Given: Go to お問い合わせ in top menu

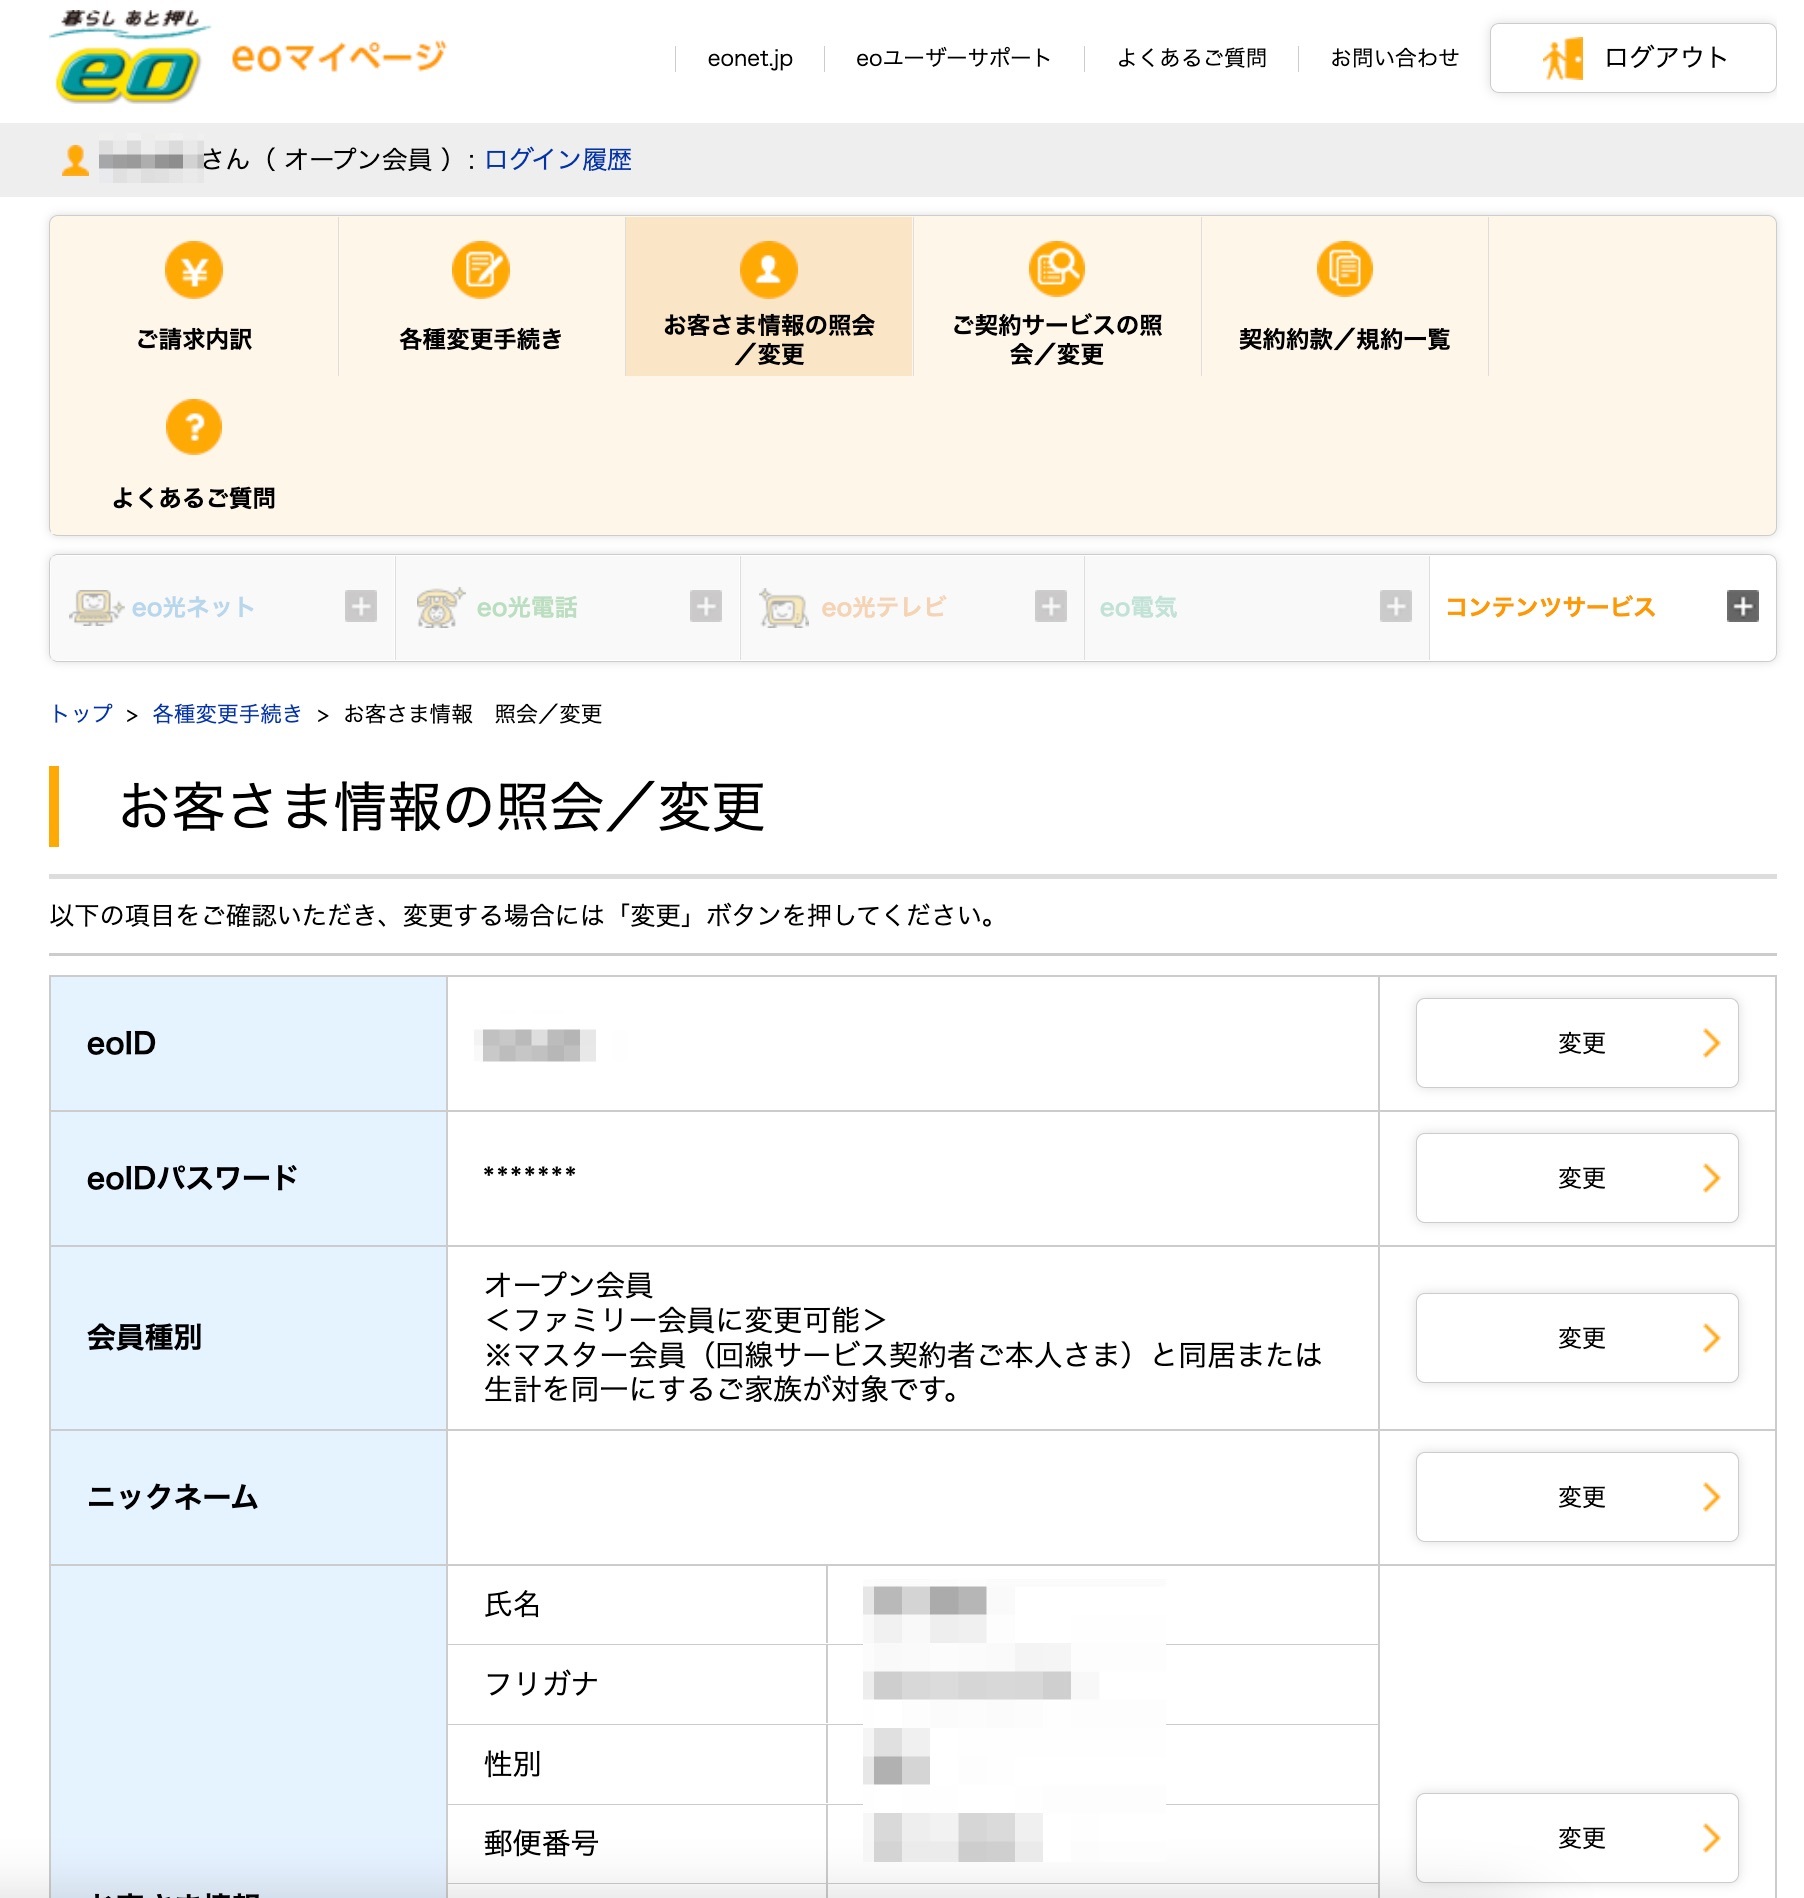Looking at the screenshot, I should point(1394,58).
